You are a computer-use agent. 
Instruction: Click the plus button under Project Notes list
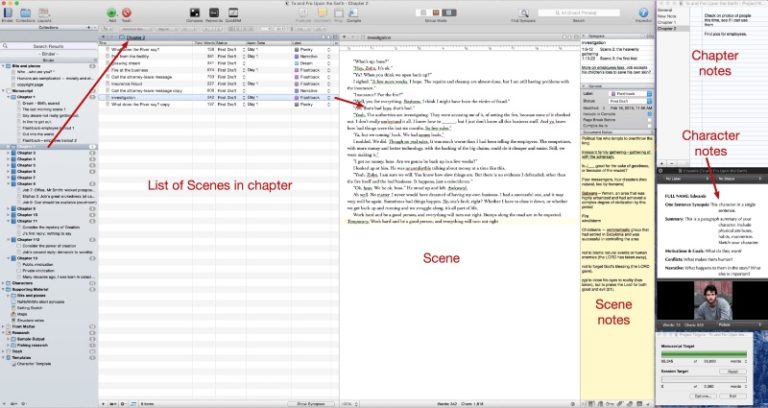(x=662, y=163)
